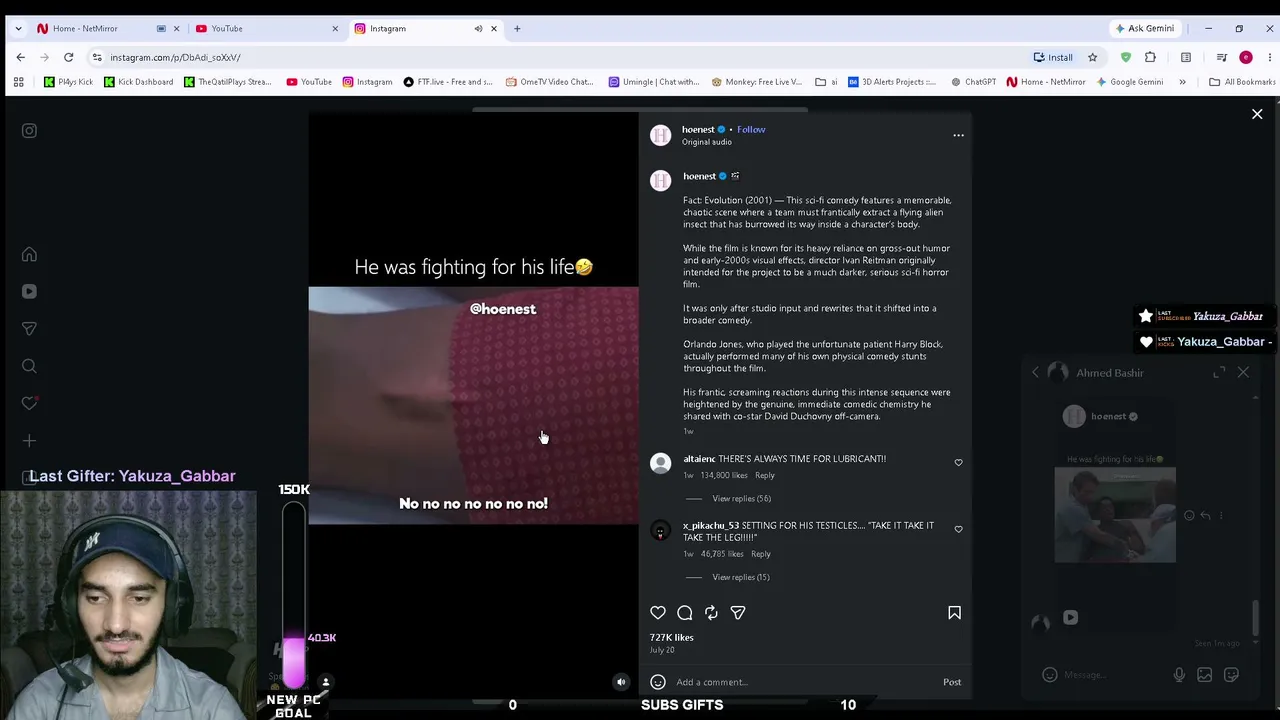Show hidden bookmarks via the overflow chevron
This screenshot has width=1280, height=720.
1182,82
